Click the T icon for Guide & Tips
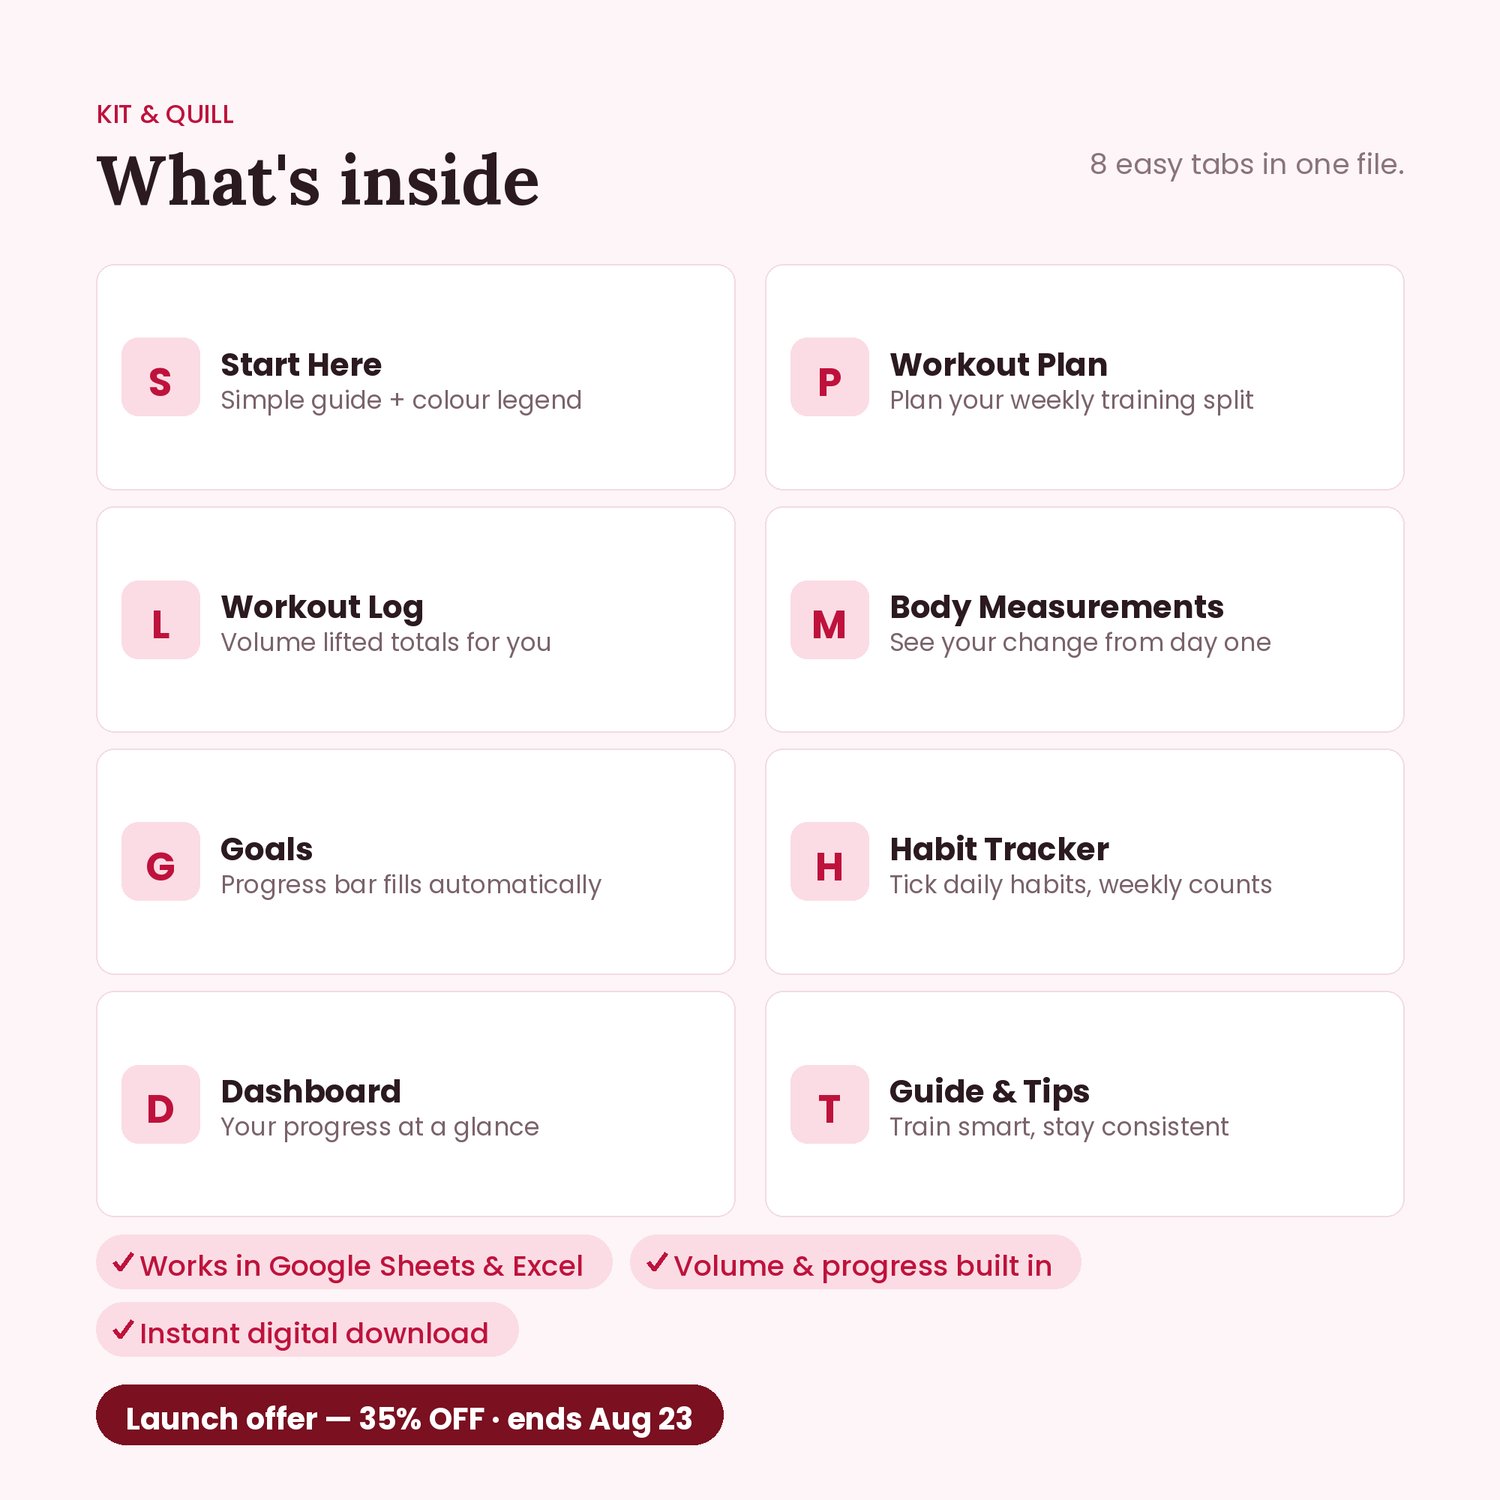 pos(829,1104)
